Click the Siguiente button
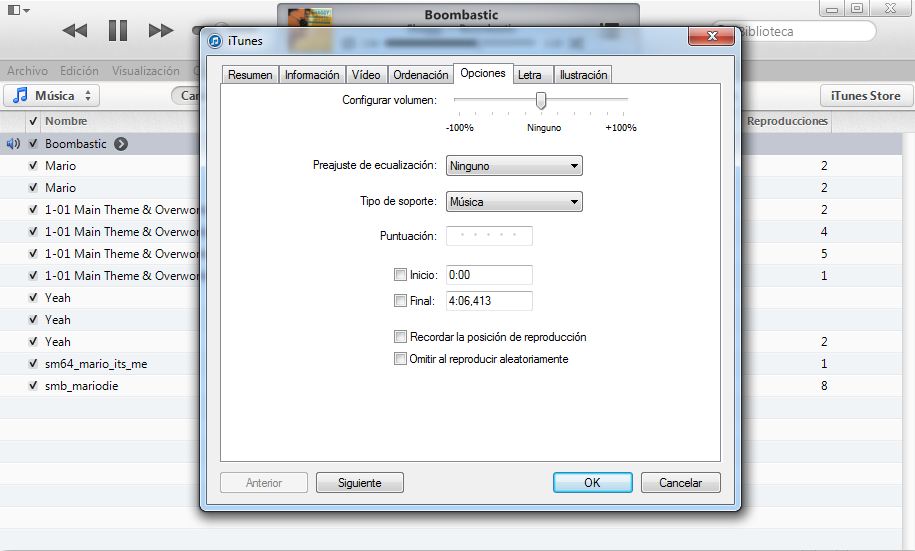 click(359, 483)
